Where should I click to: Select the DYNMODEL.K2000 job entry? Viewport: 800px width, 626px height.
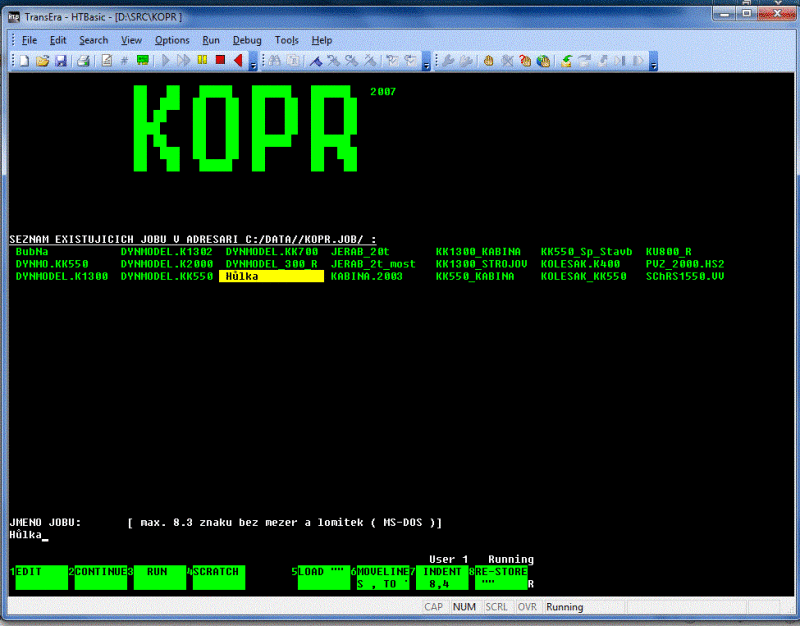[x=166, y=264]
